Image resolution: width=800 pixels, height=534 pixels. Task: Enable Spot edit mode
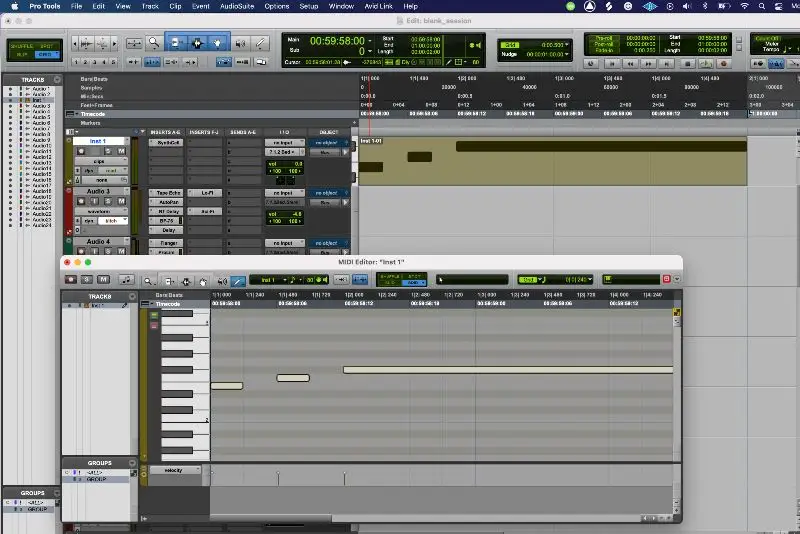(x=47, y=46)
